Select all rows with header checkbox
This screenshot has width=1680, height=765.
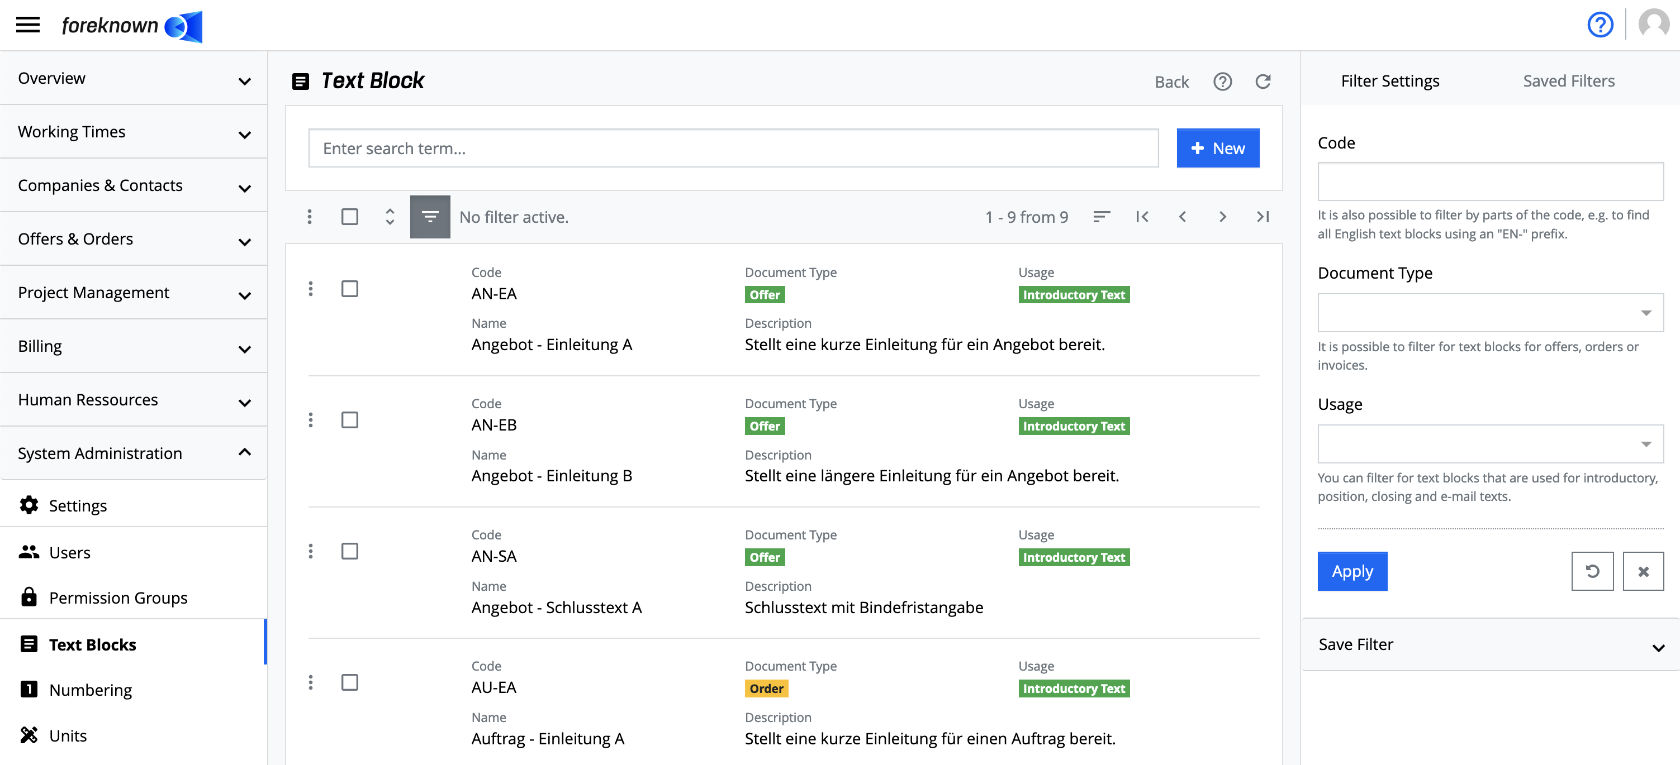(350, 217)
